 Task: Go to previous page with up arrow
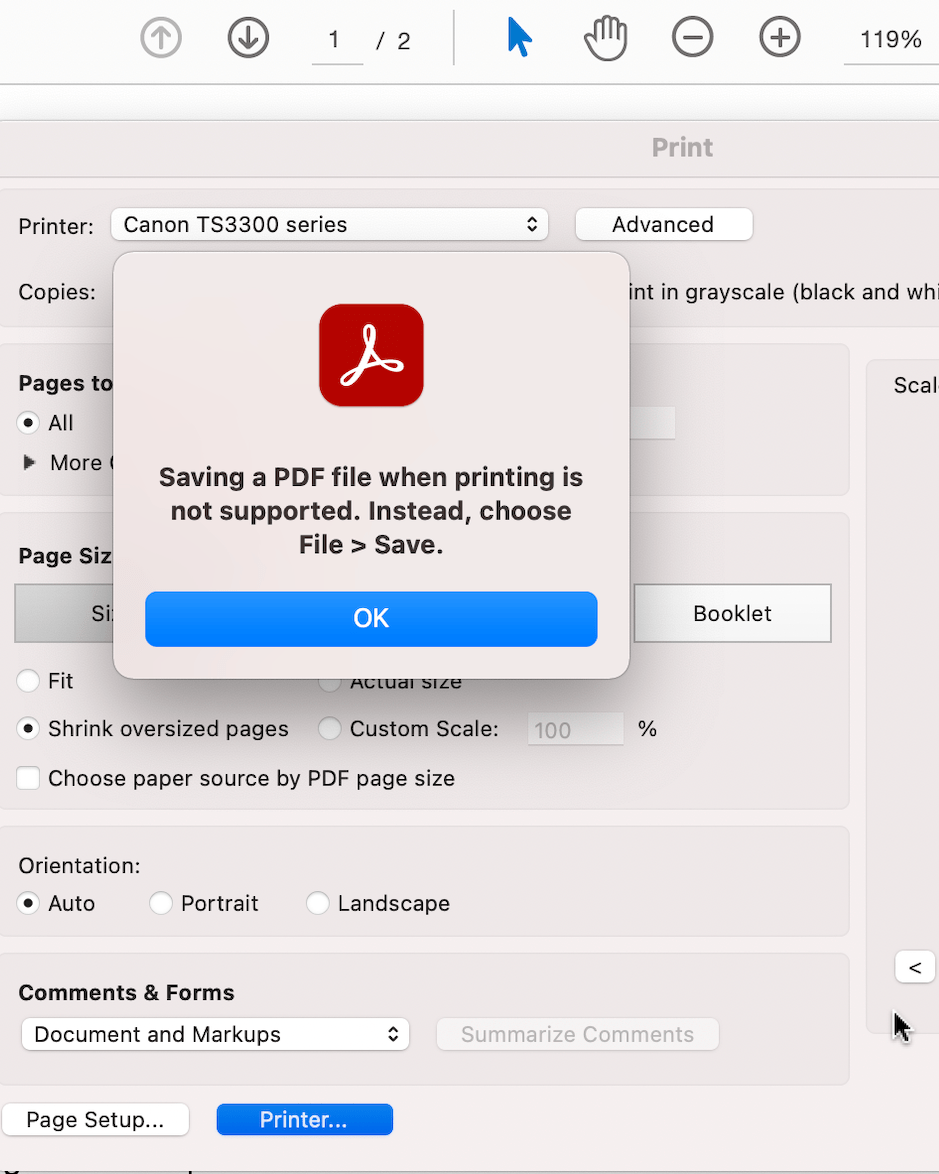pos(161,37)
